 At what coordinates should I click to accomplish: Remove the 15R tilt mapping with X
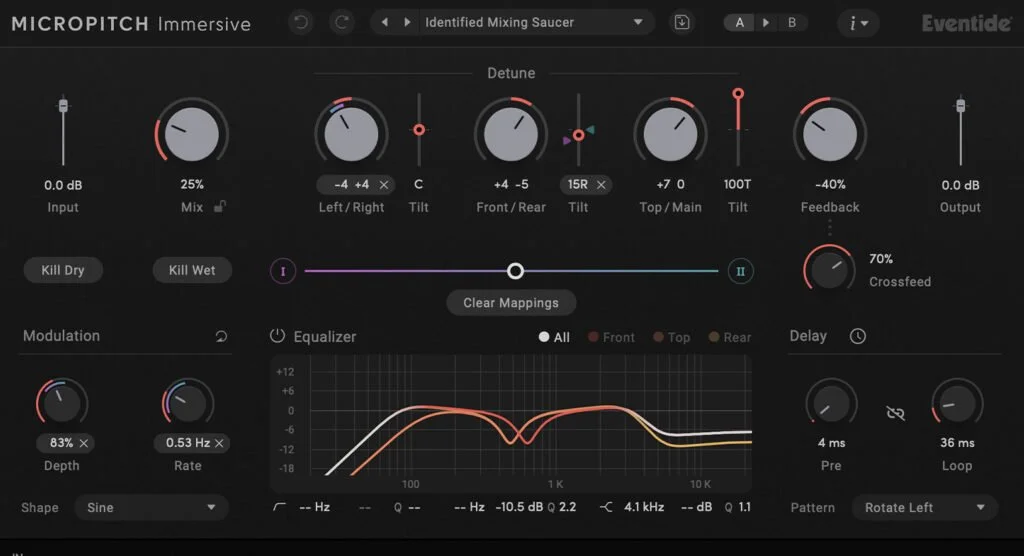(601, 185)
